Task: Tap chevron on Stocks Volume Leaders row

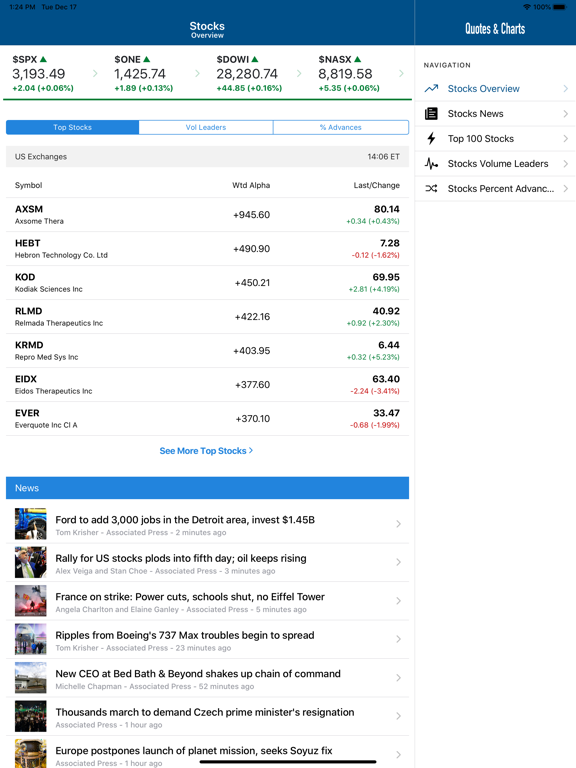Action: click(566, 164)
